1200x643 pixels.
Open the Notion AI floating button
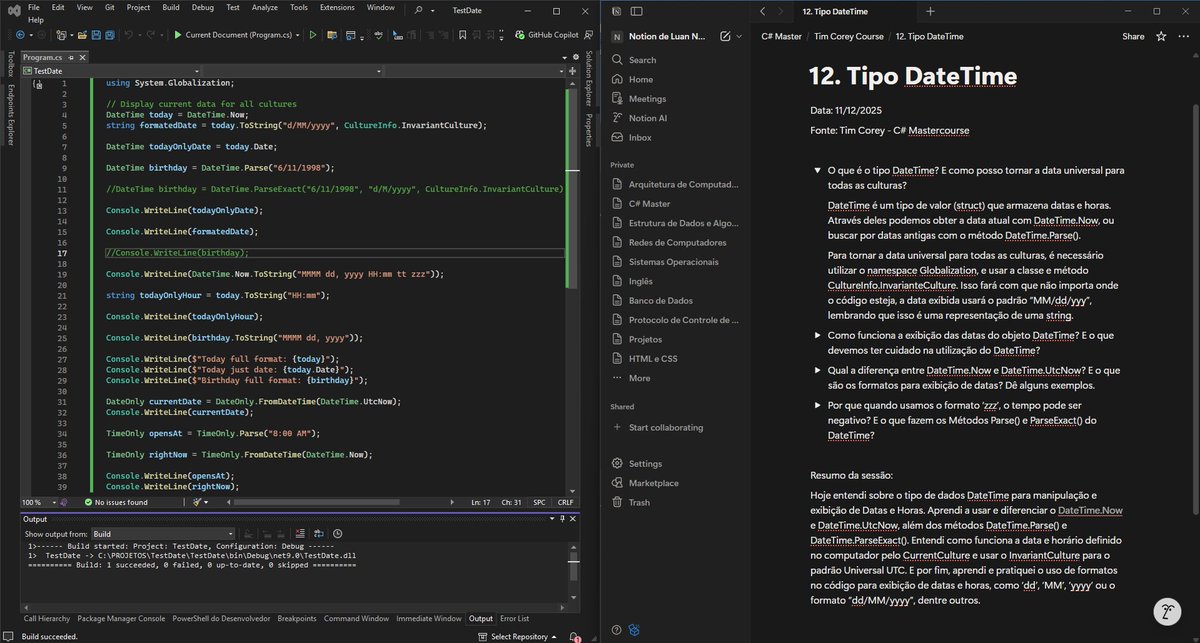tap(1166, 611)
